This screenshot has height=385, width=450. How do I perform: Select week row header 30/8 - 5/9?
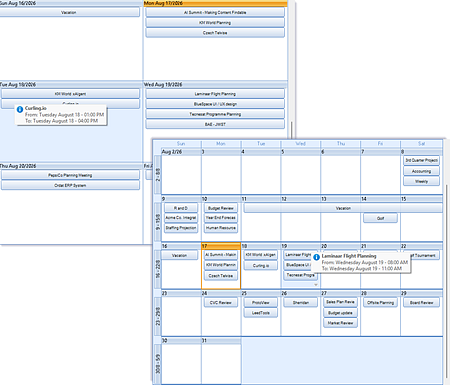coord(158,364)
